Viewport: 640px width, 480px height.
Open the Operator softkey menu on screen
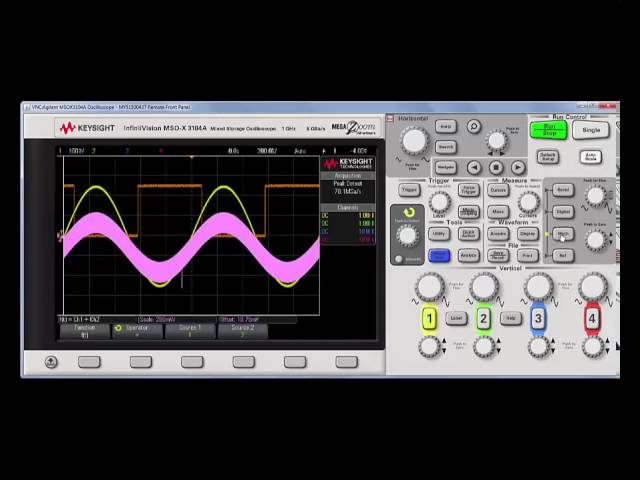tap(137, 331)
